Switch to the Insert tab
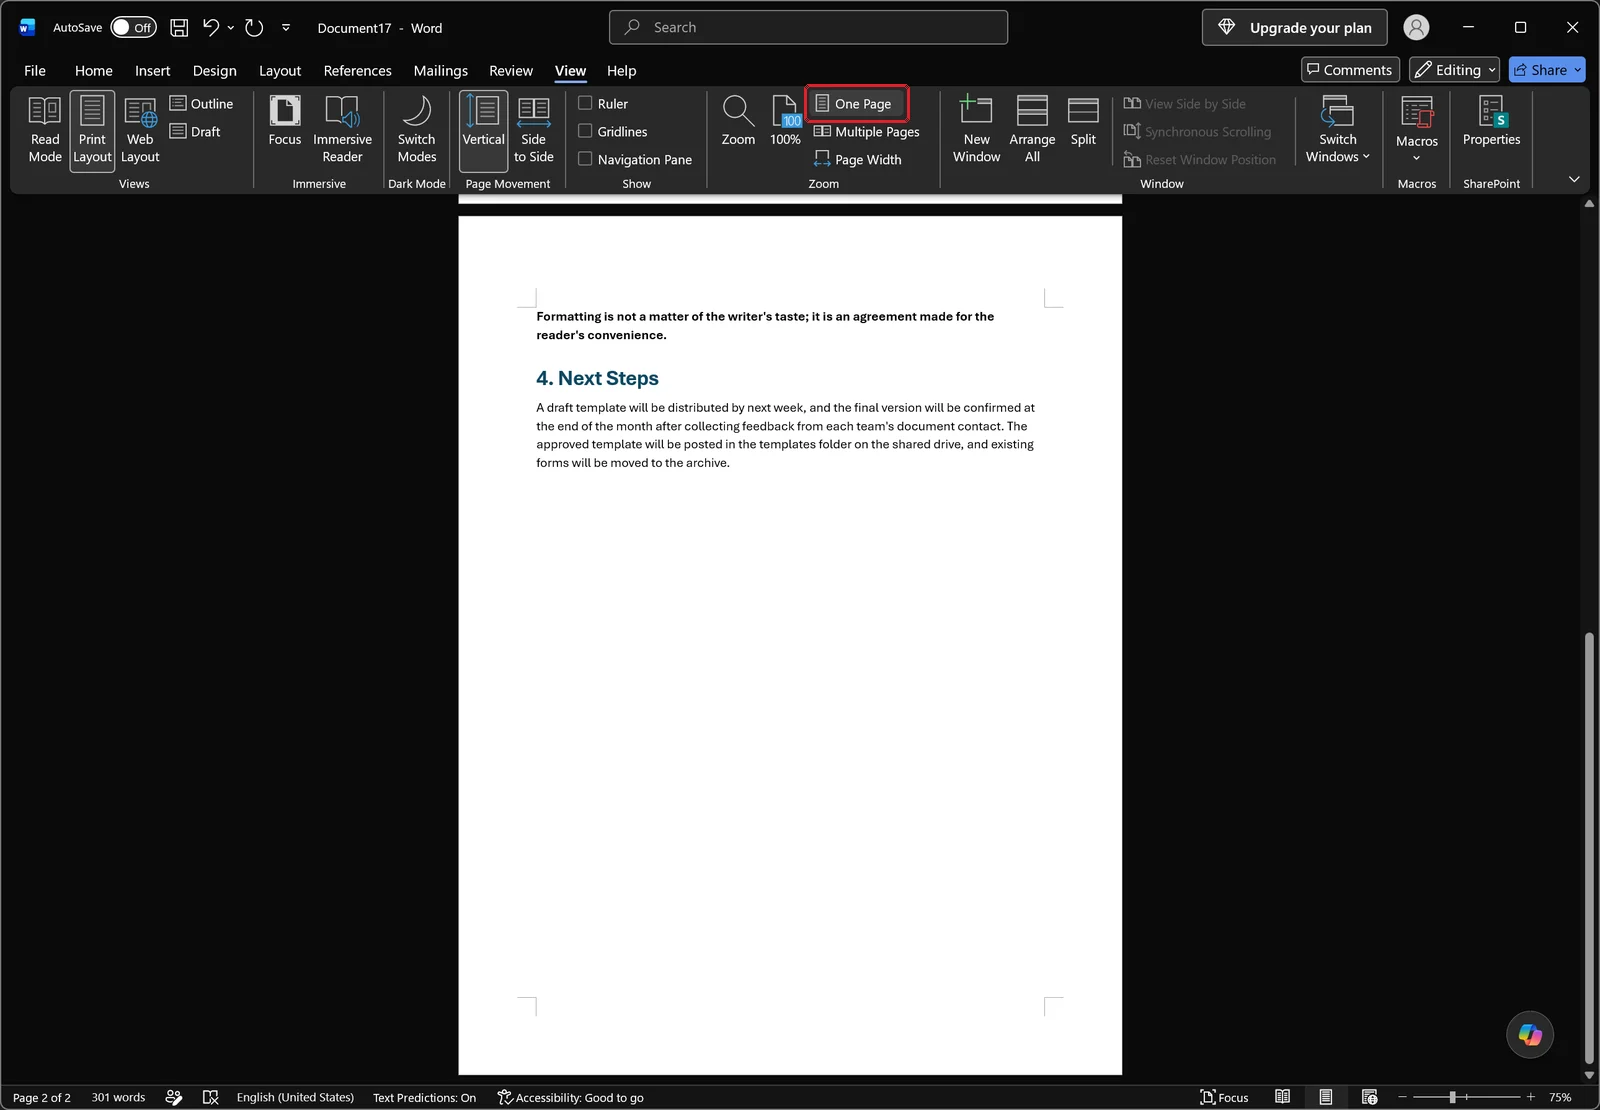 153,71
